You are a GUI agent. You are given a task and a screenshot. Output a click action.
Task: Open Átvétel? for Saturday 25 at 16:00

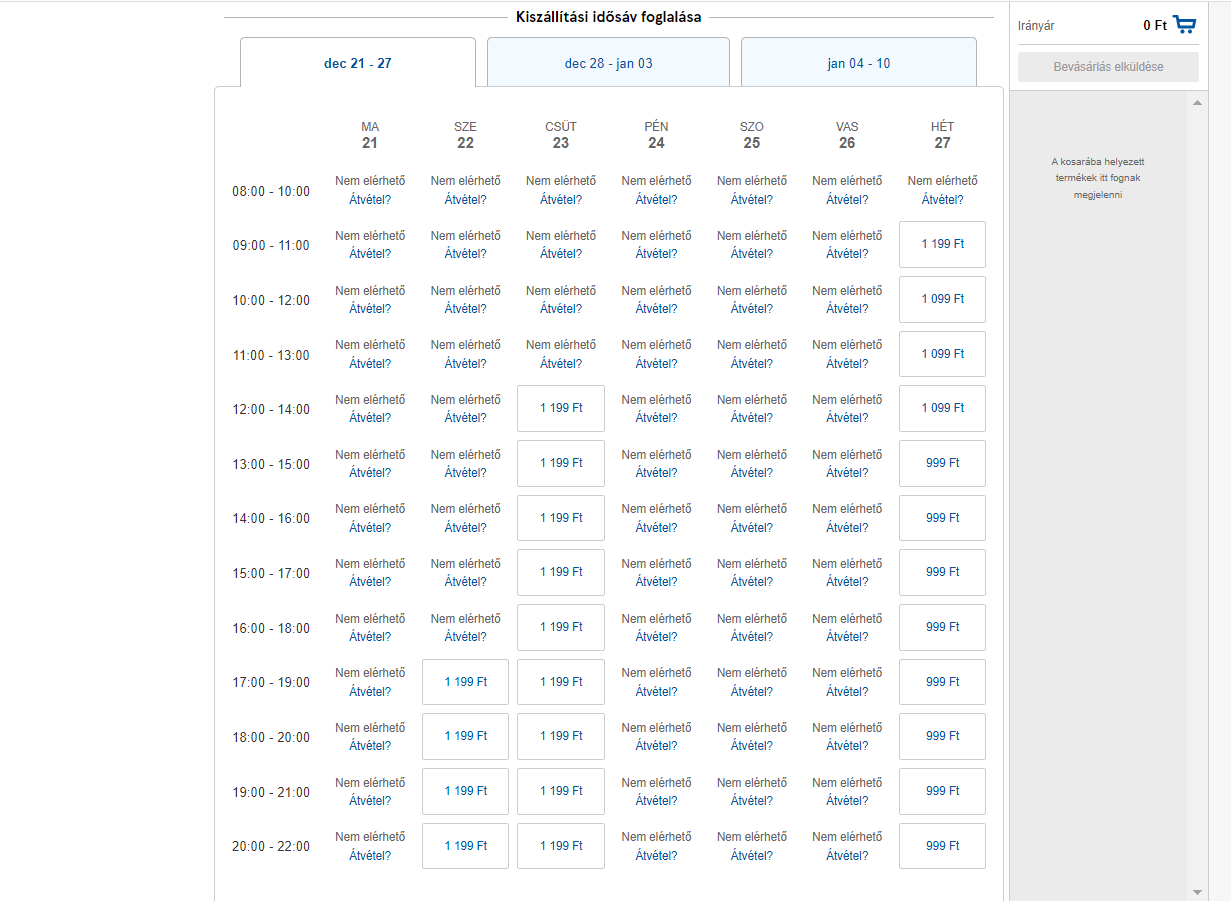point(751,637)
